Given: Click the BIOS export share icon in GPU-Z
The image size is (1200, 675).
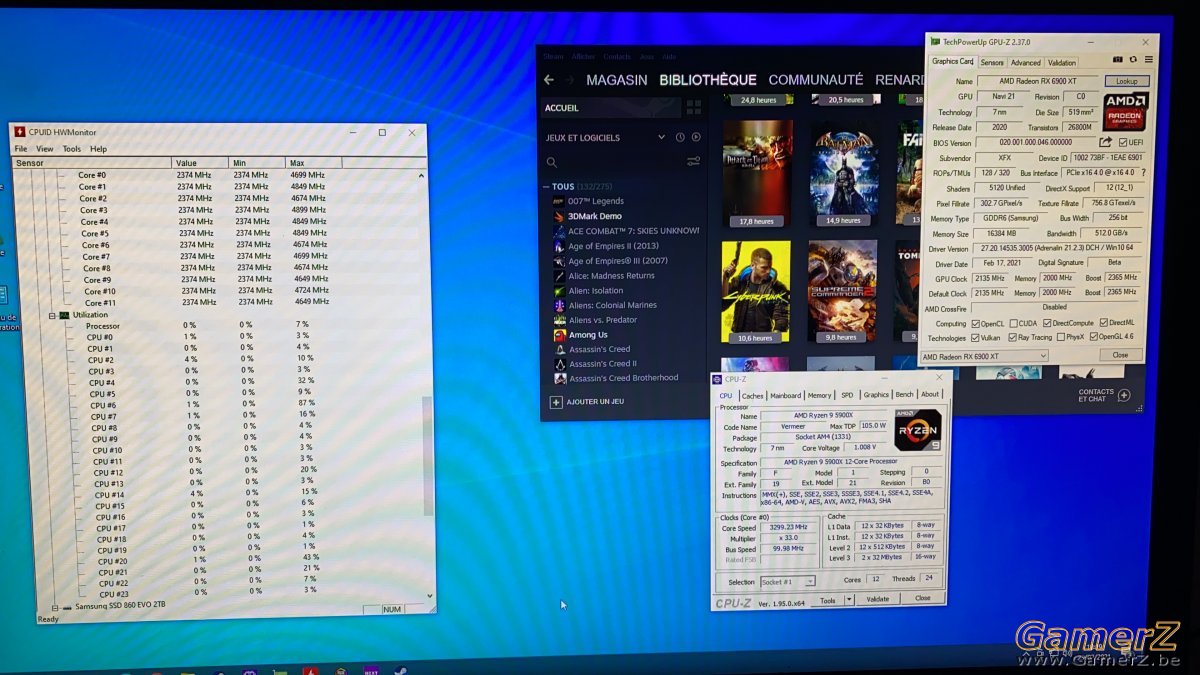Looking at the screenshot, I should pos(1106,142).
